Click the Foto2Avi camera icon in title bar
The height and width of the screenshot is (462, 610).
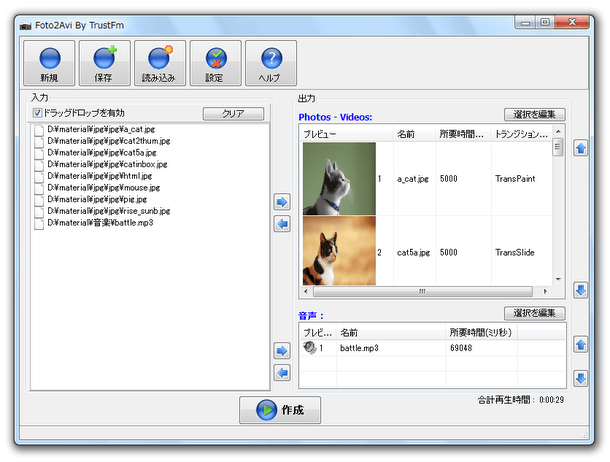[26, 26]
